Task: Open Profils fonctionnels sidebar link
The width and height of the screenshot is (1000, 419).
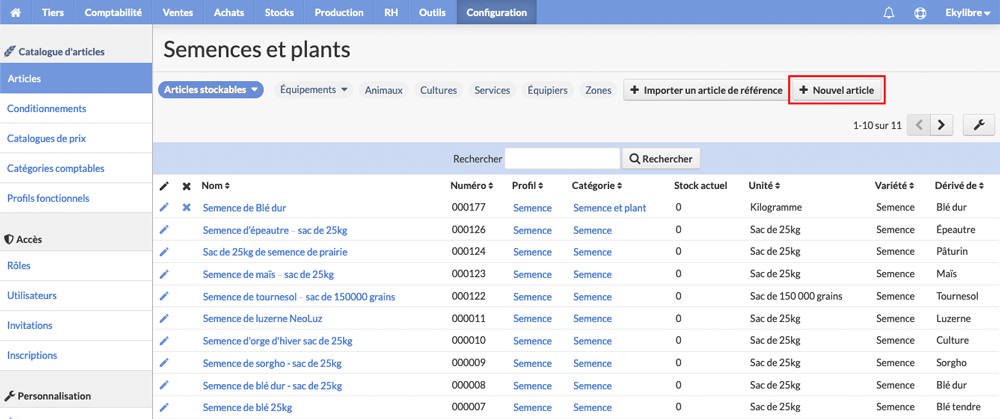Action: [x=76, y=198]
